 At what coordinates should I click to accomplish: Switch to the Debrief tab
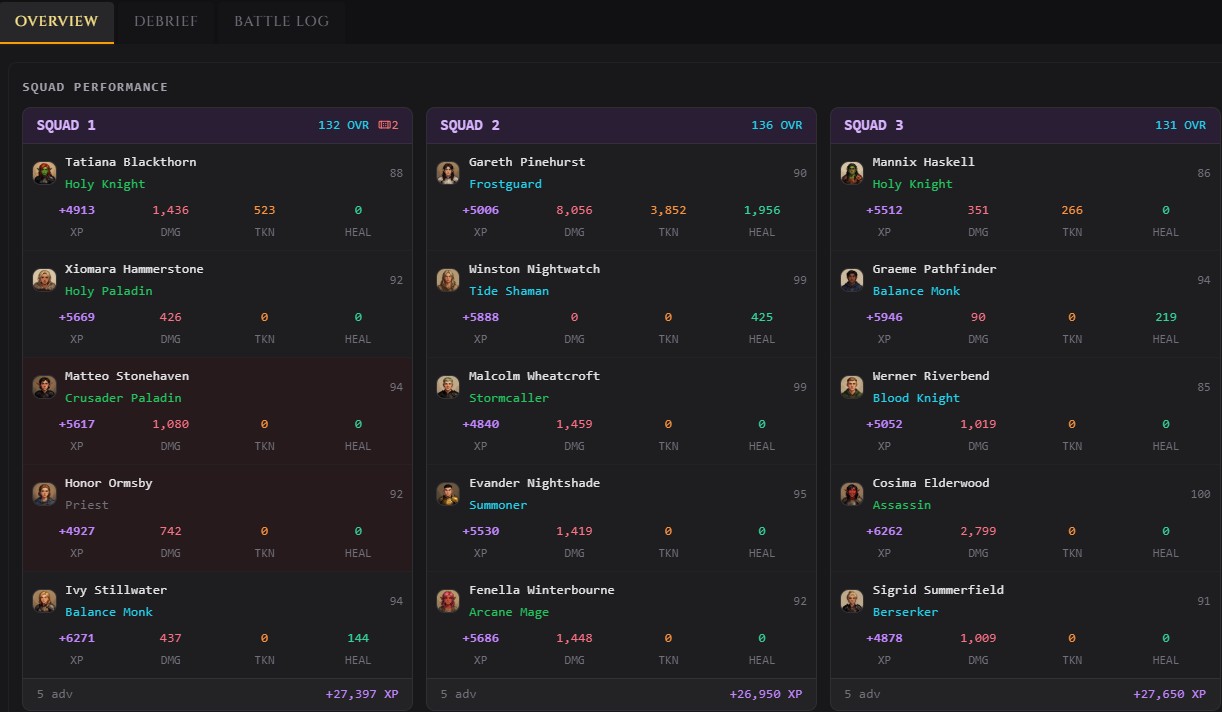pyautogui.click(x=166, y=21)
